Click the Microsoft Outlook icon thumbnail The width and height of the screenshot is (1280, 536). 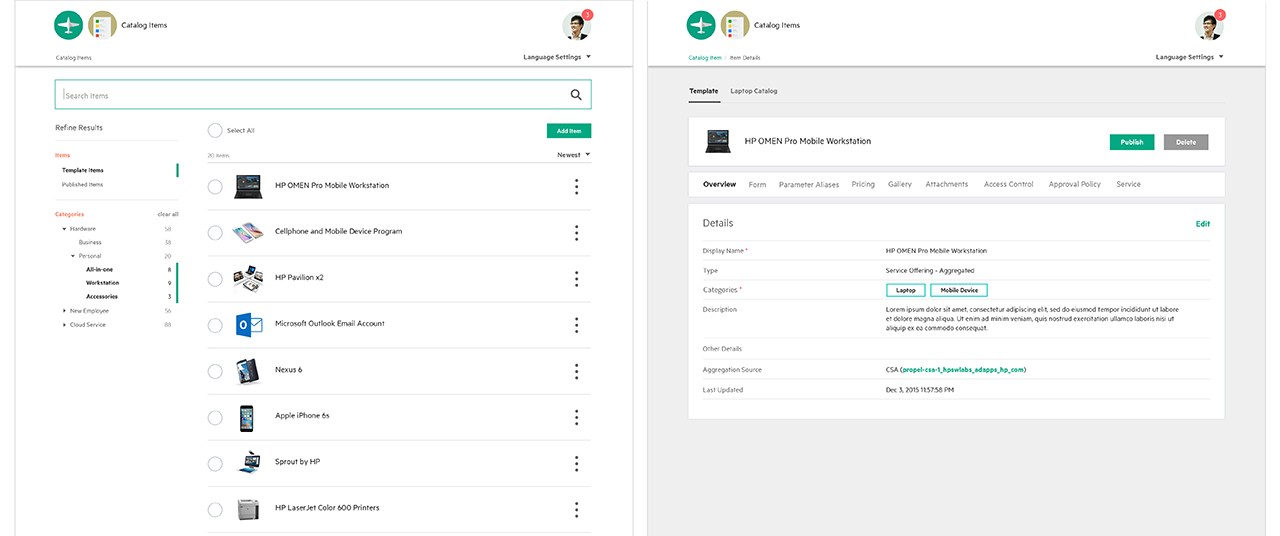coord(248,324)
